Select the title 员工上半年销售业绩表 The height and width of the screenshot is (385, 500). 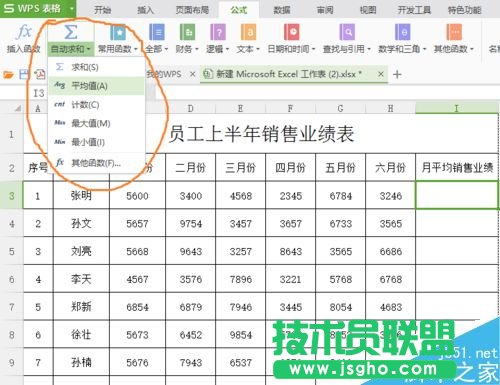tap(262, 134)
